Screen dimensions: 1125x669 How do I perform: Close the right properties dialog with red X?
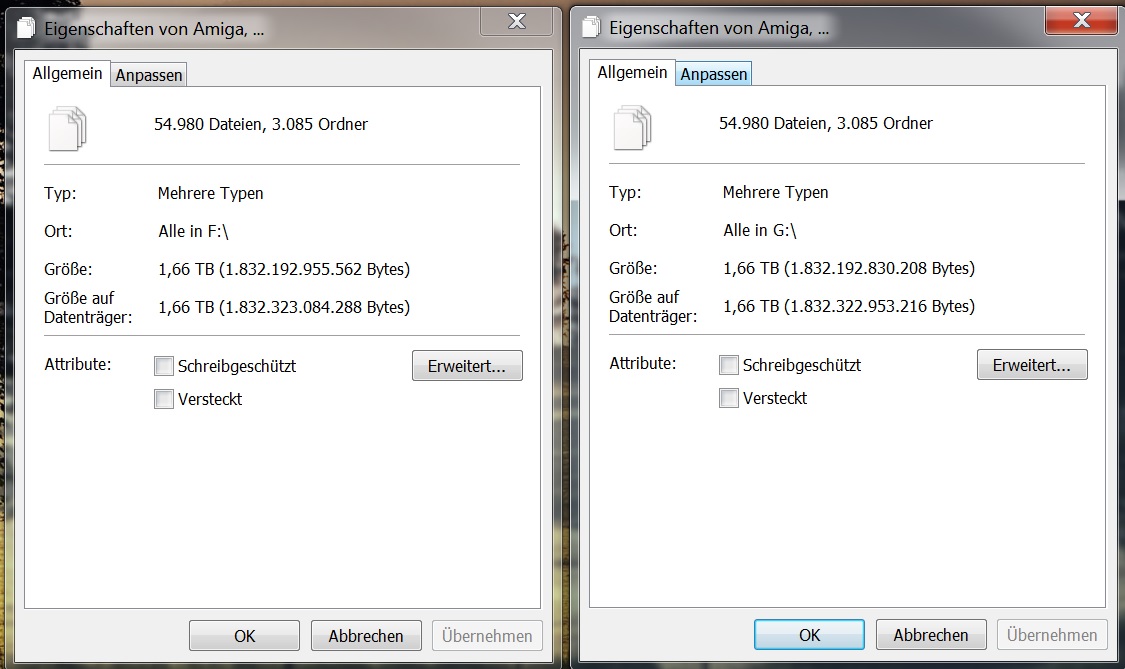pos(1081,21)
